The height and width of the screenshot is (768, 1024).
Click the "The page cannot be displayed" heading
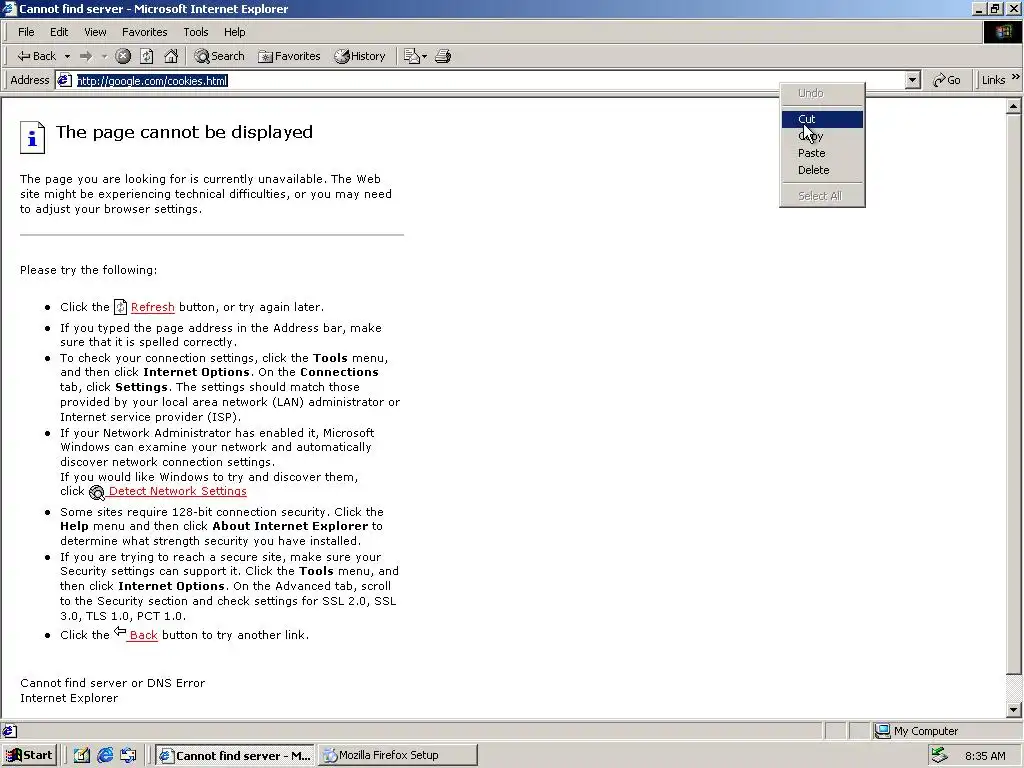click(x=184, y=132)
